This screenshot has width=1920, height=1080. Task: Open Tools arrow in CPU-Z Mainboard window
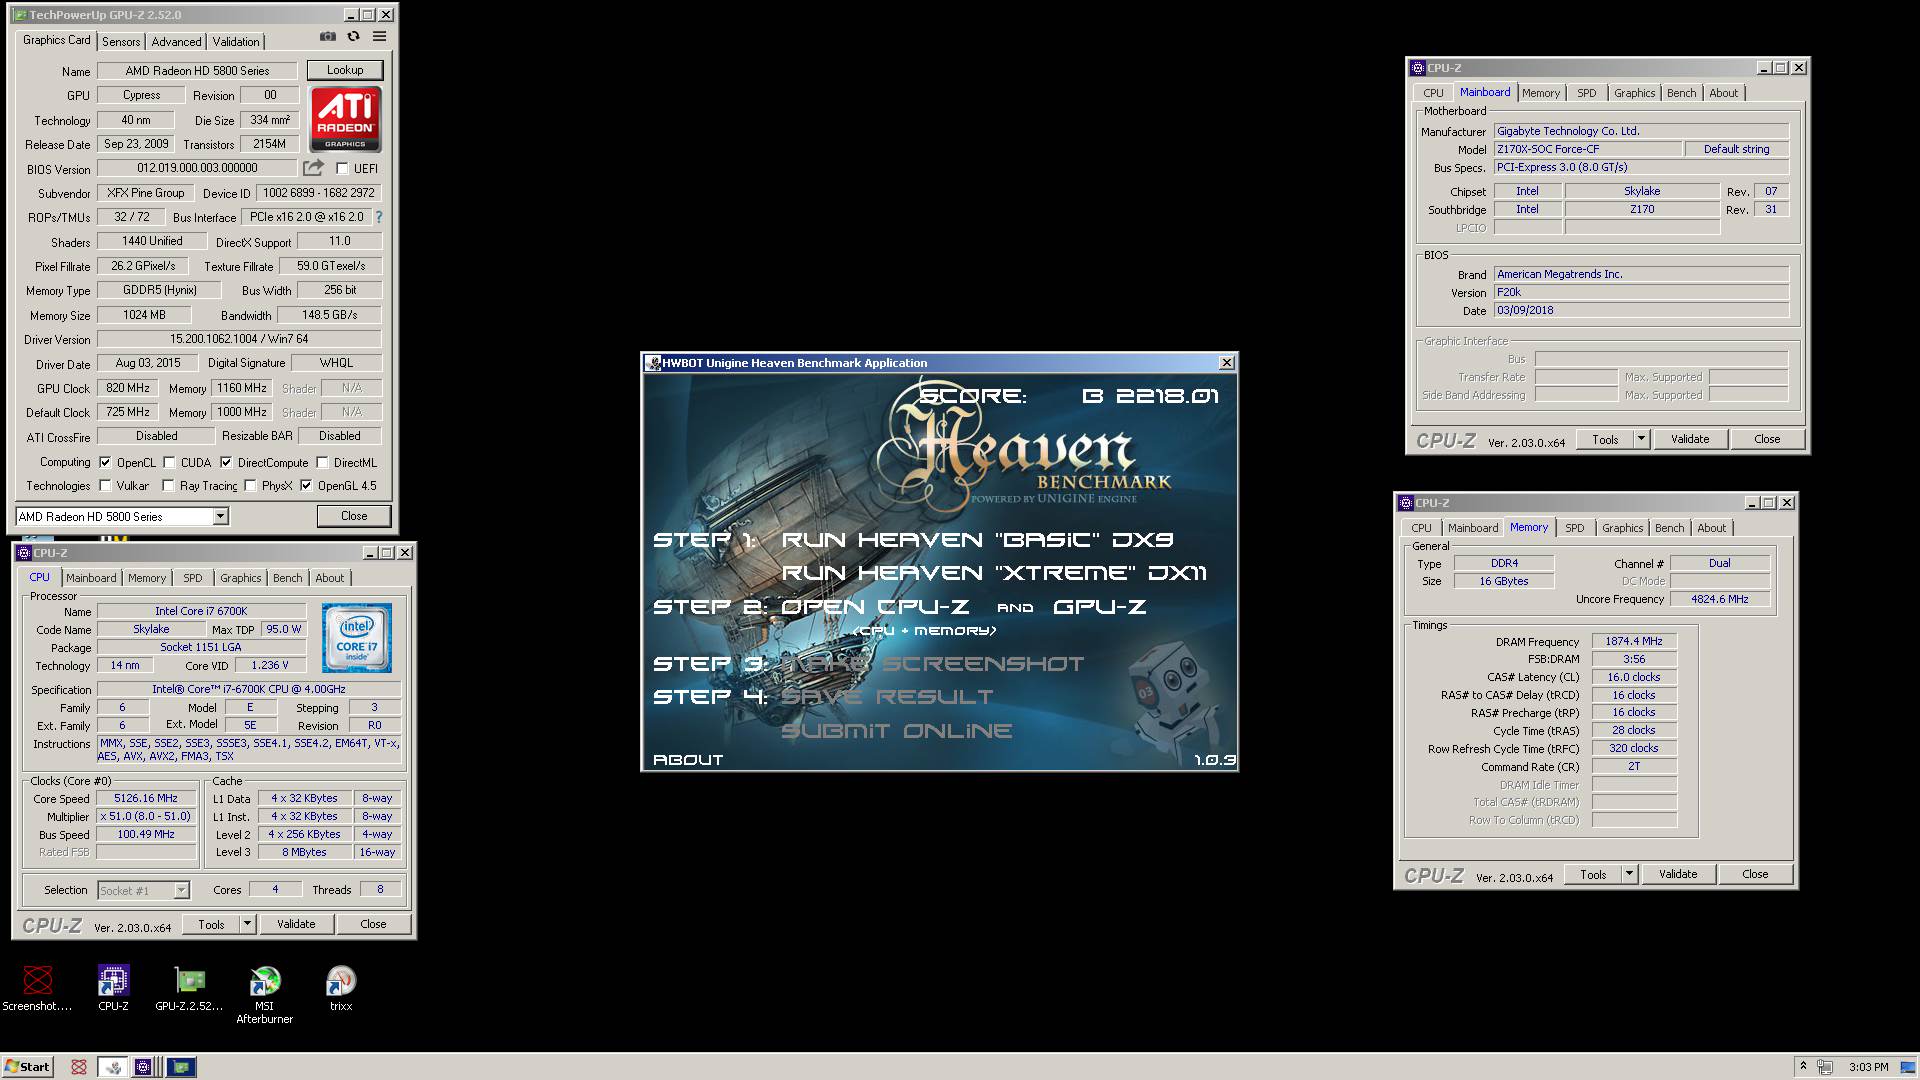point(1641,439)
